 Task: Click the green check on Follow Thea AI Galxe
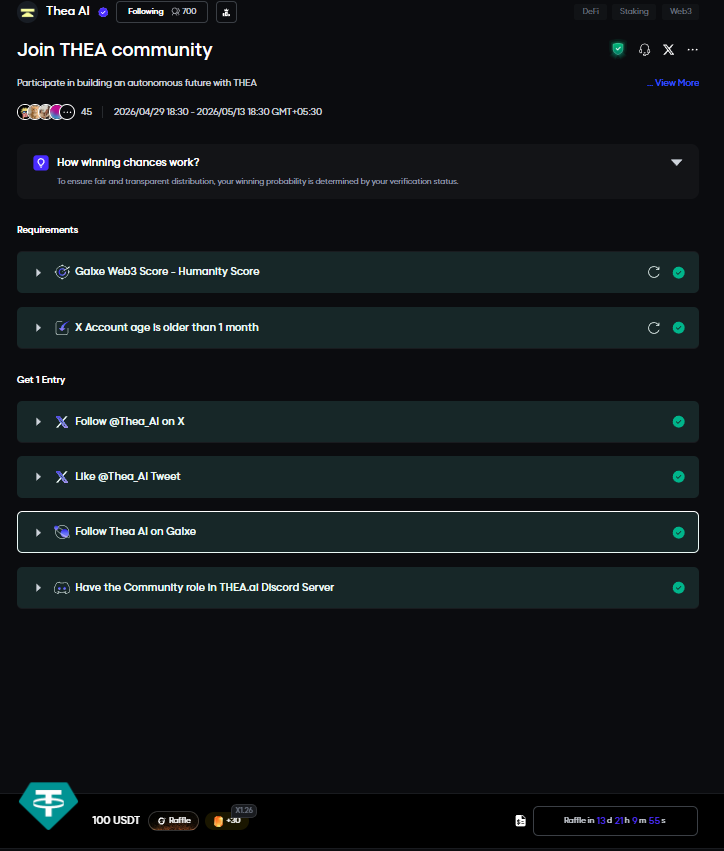point(678,532)
